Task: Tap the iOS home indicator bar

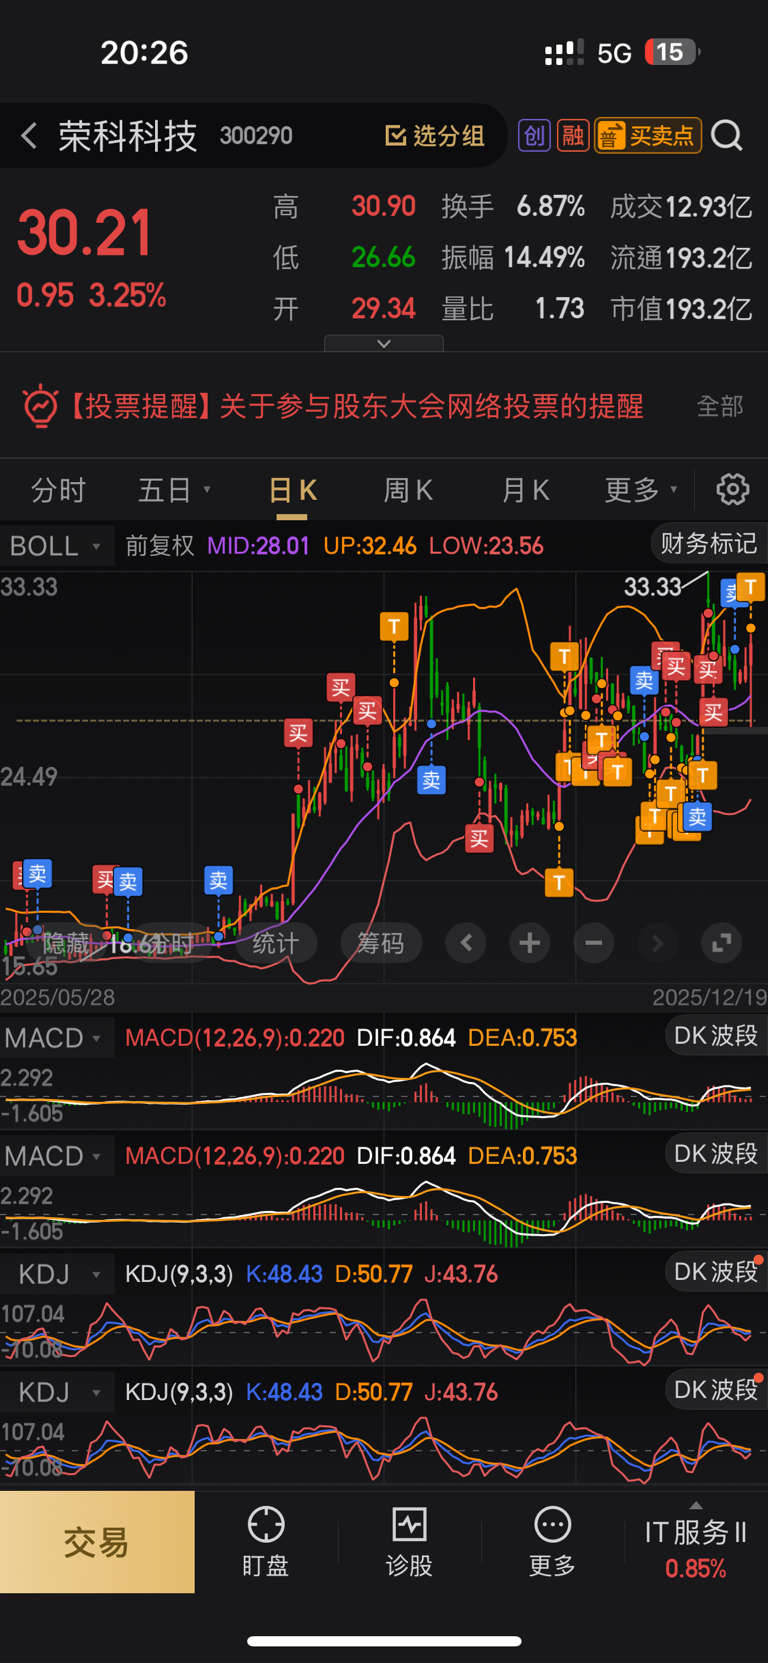Action: point(384,1641)
